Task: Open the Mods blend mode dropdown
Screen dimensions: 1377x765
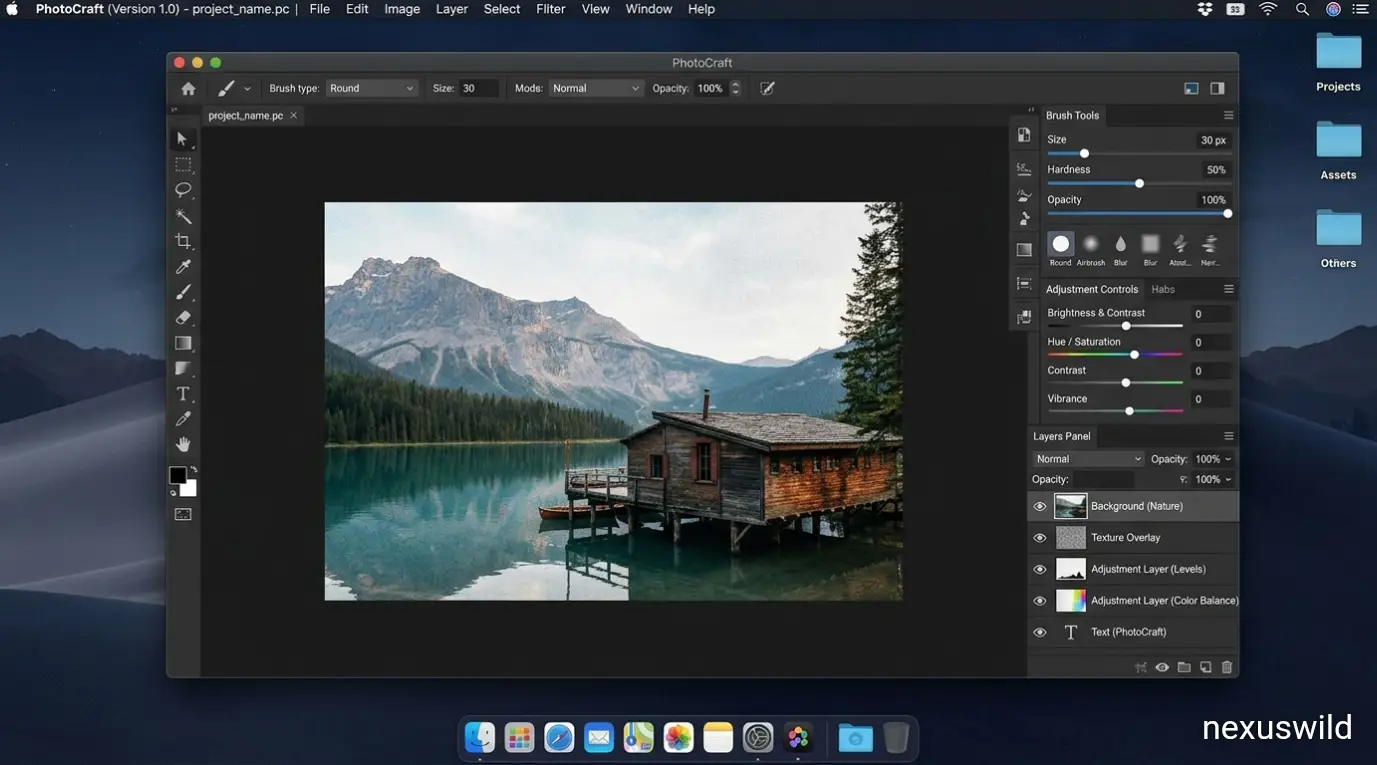Action: [596, 88]
